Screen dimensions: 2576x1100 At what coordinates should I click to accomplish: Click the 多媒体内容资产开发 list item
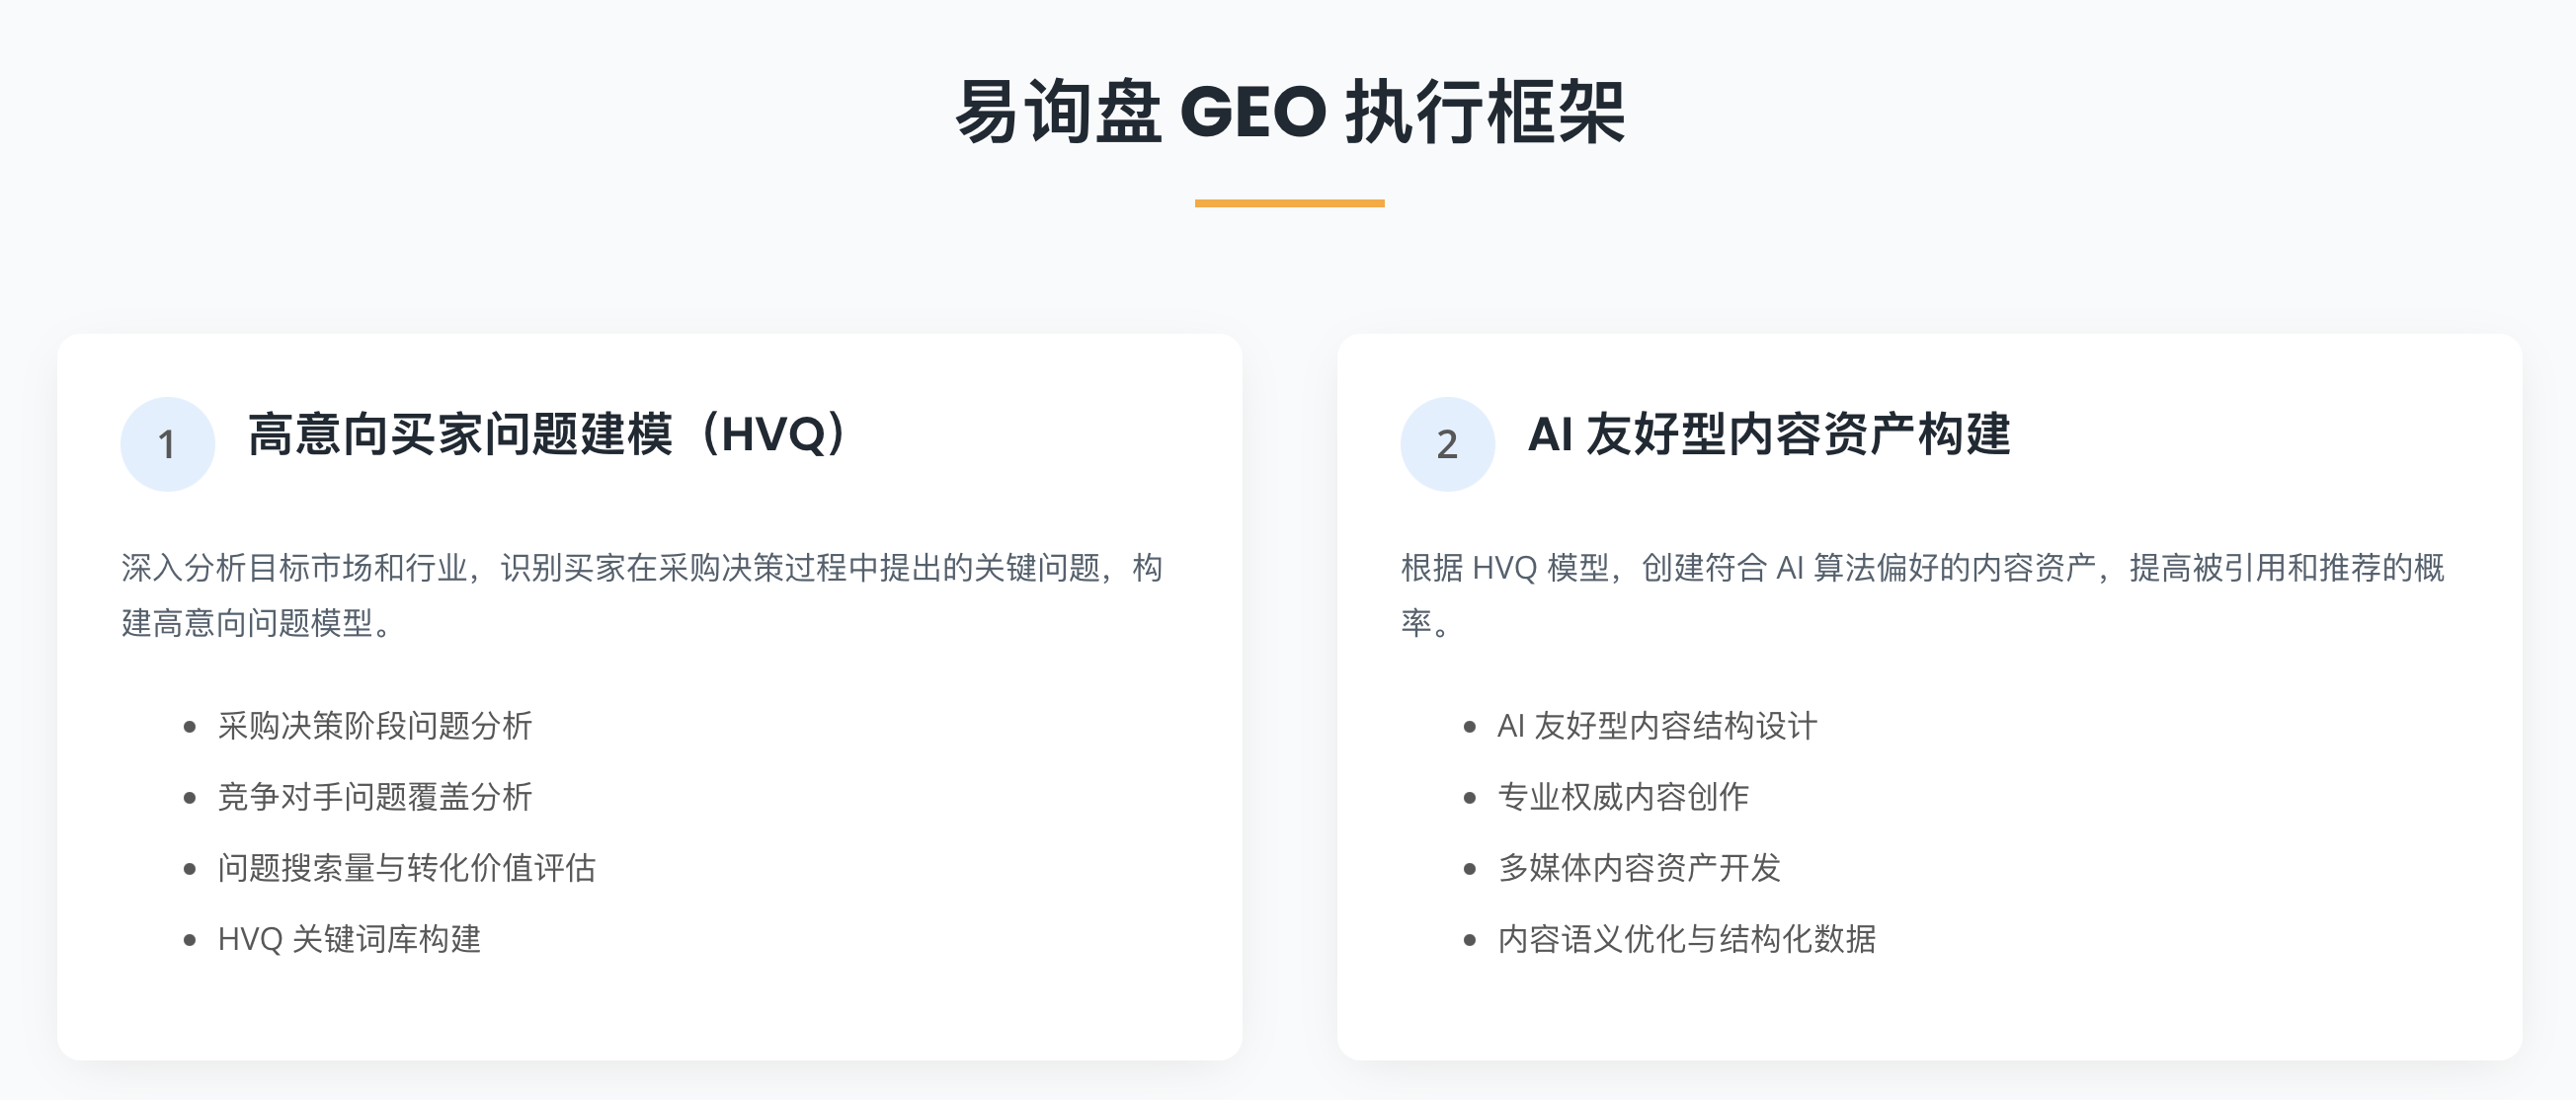(x=1639, y=868)
